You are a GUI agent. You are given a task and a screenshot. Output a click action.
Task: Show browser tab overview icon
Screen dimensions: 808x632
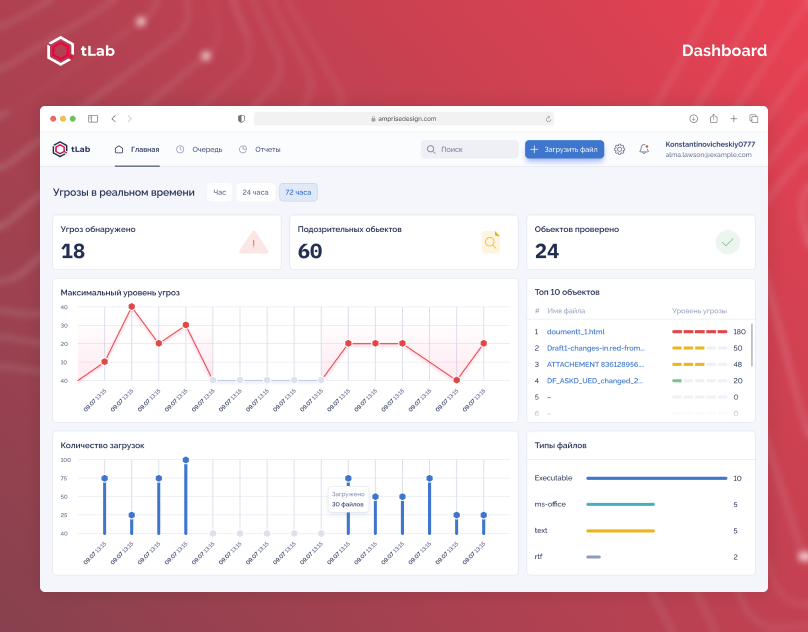click(x=753, y=118)
